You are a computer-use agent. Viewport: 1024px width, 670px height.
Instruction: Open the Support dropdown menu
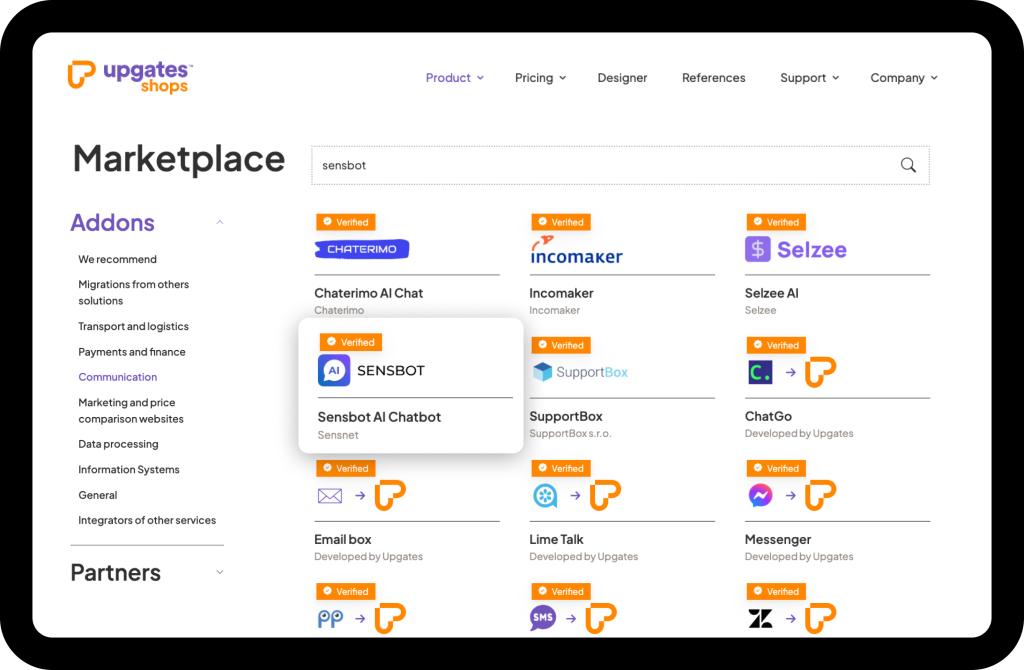(809, 78)
